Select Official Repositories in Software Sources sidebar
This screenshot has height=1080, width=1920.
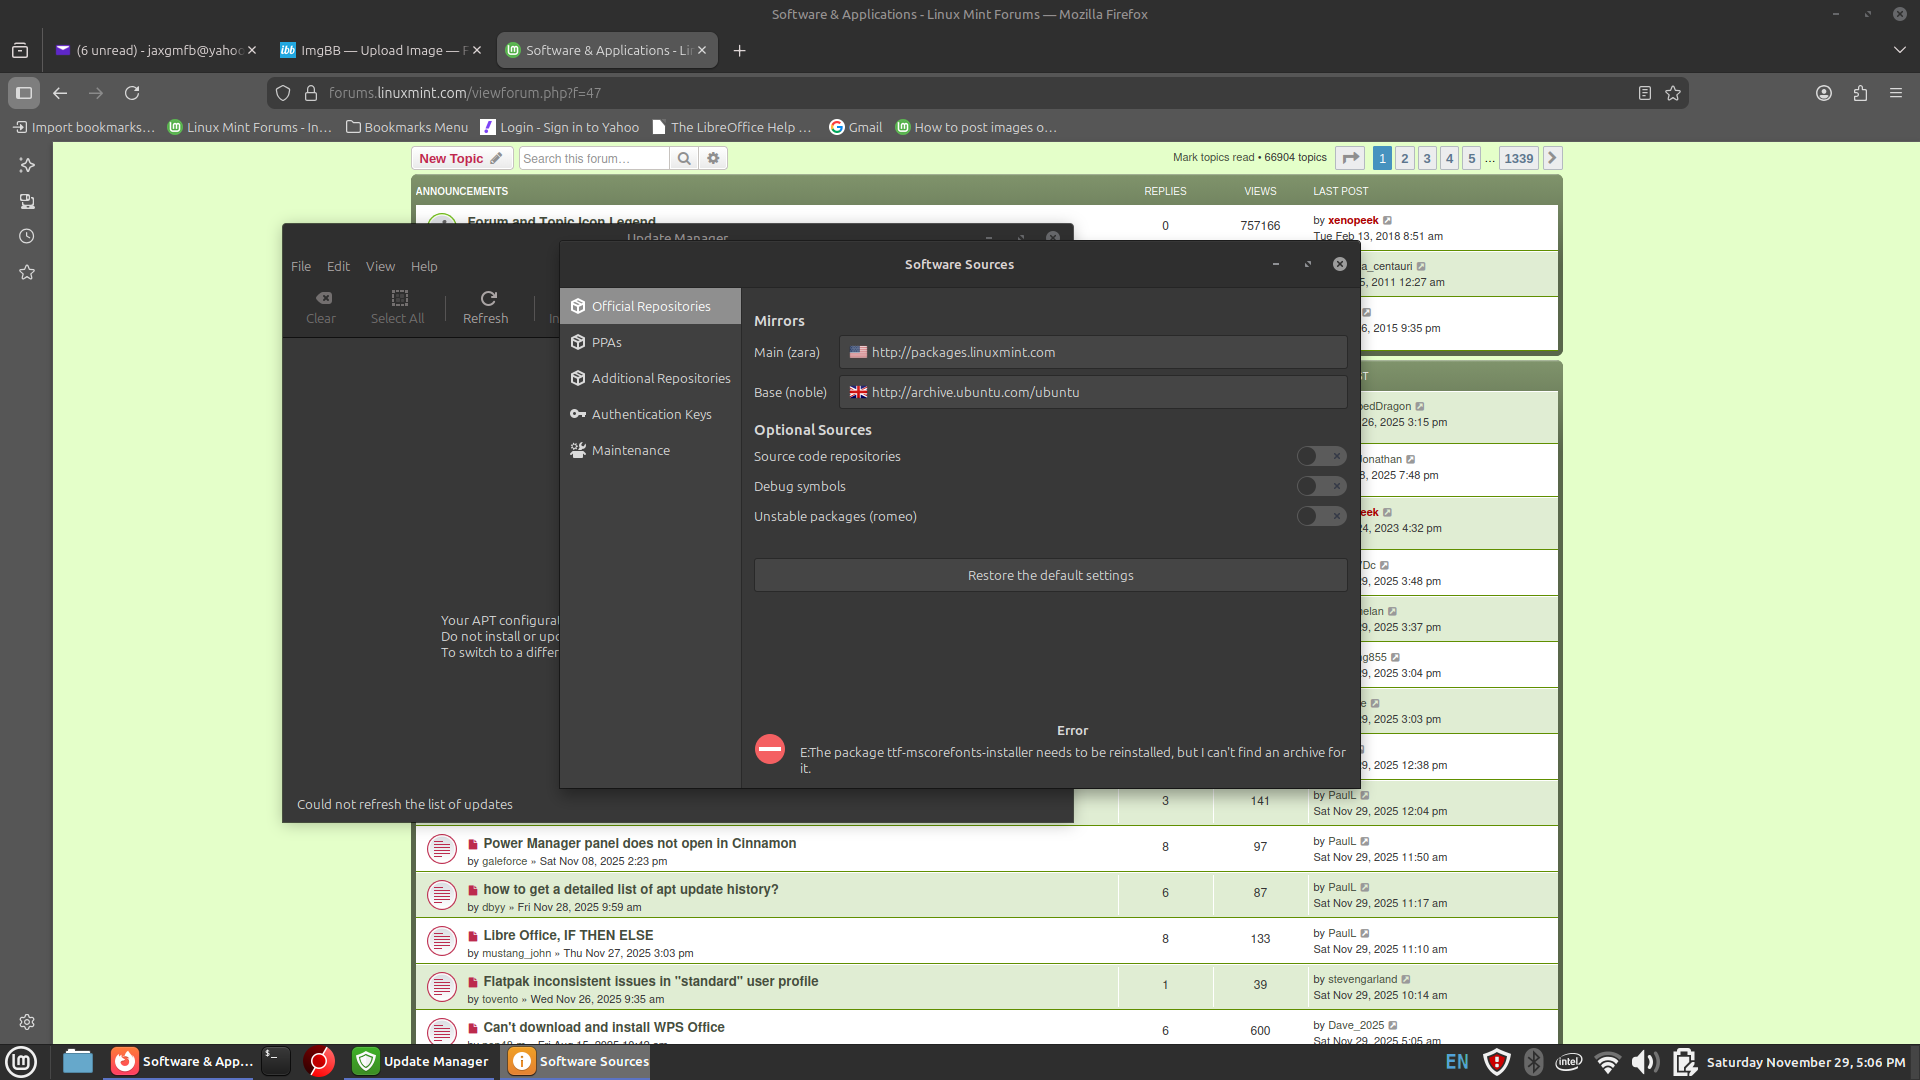tap(650, 306)
